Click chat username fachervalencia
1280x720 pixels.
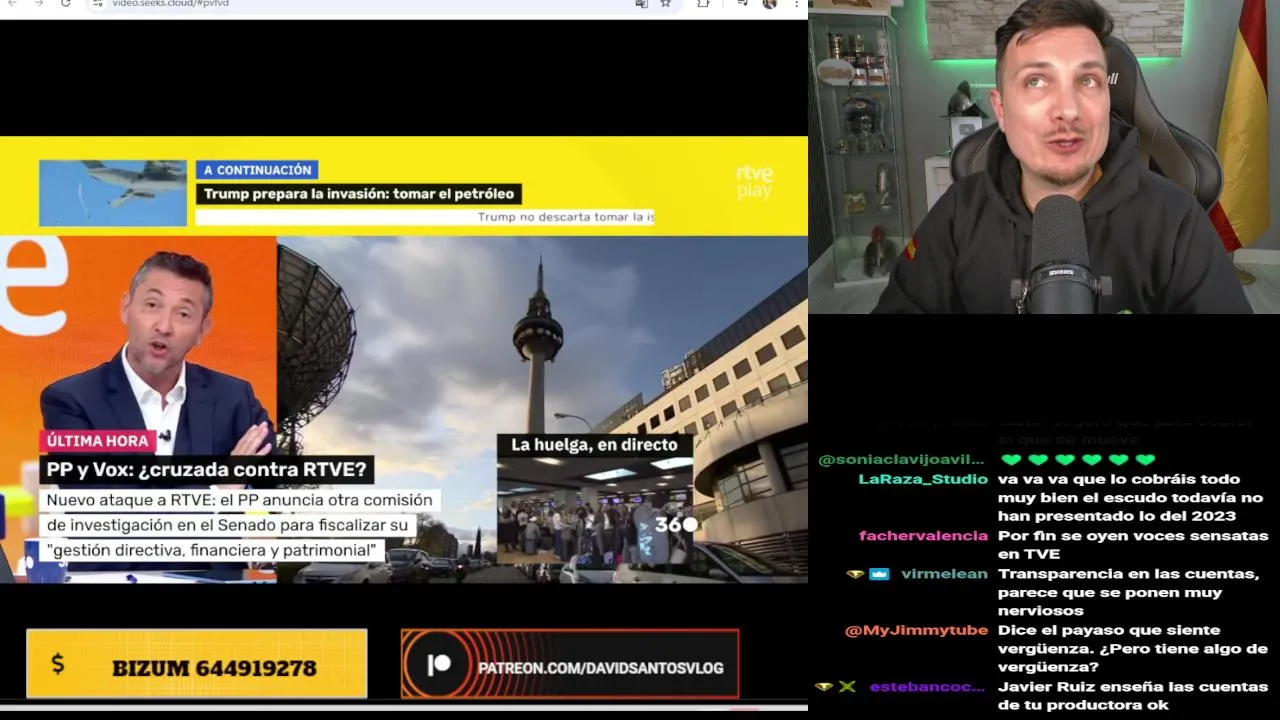coord(923,536)
